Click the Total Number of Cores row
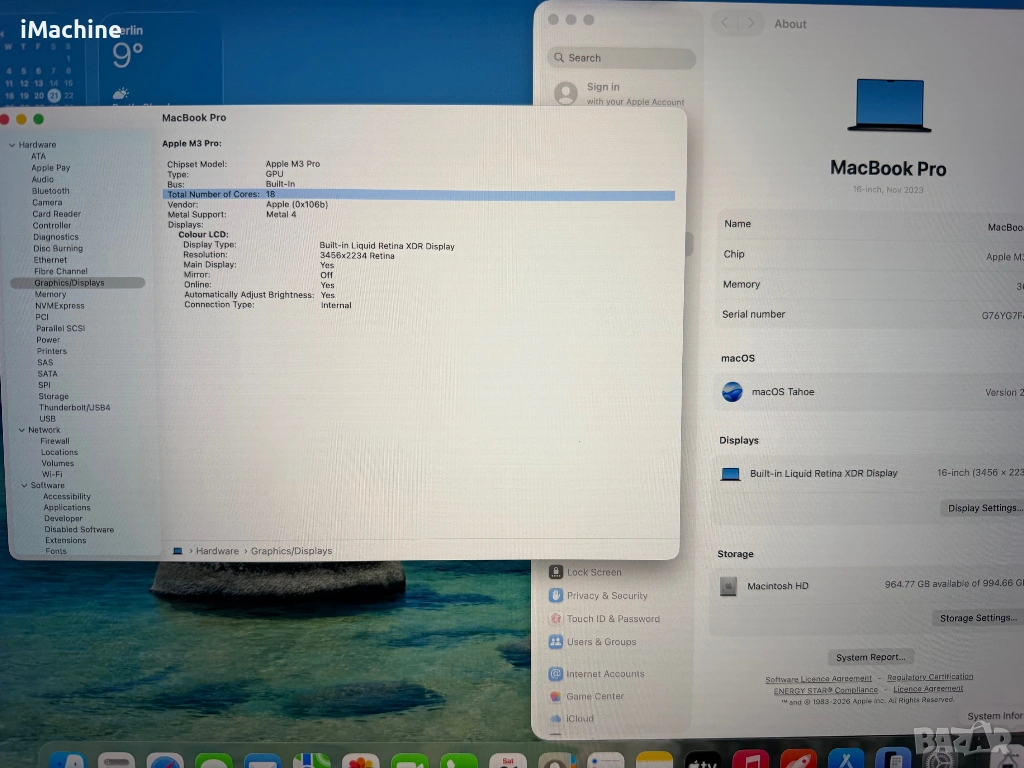The width and height of the screenshot is (1024, 768). (x=419, y=195)
